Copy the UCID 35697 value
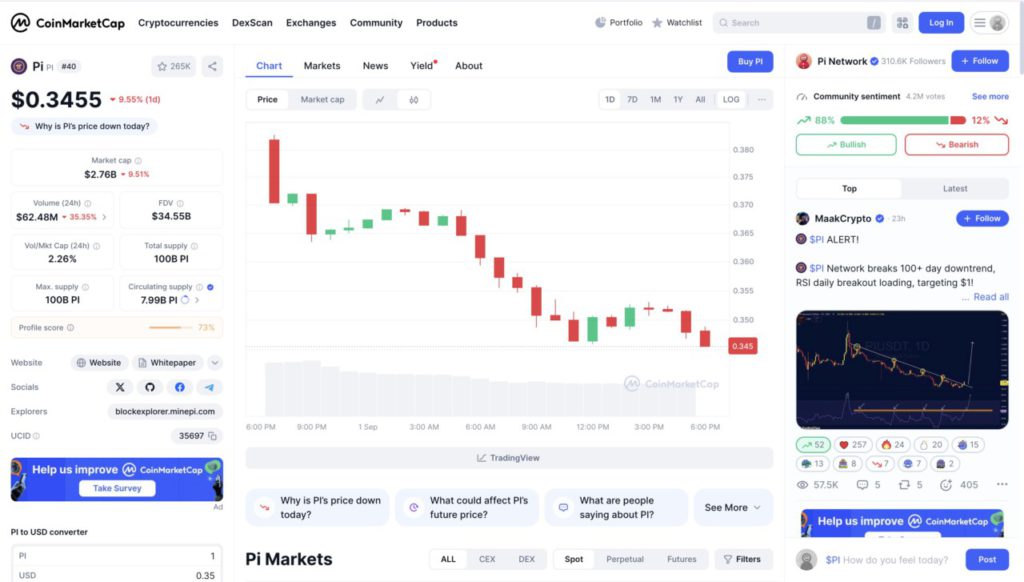Viewport: 1024px width, 582px height. (x=212, y=436)
